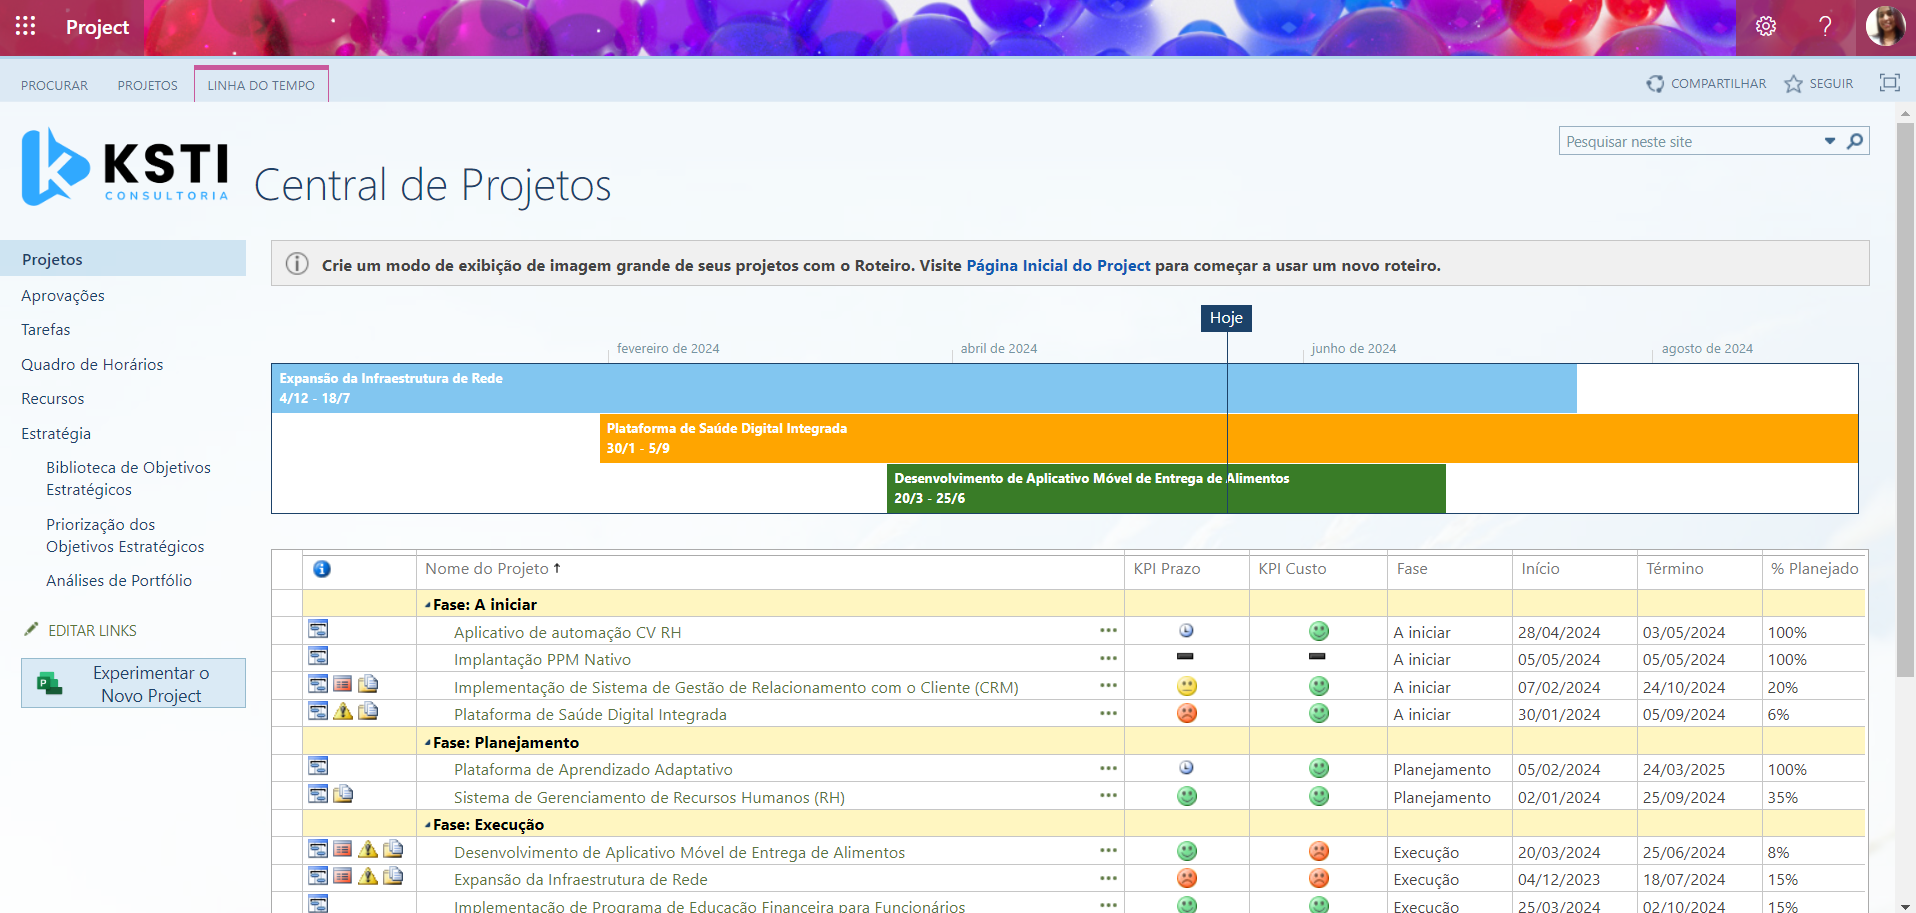
Task: Select the blue Expansão da Infraestrutura de Rede timeline bar
Action: point(924,388)
